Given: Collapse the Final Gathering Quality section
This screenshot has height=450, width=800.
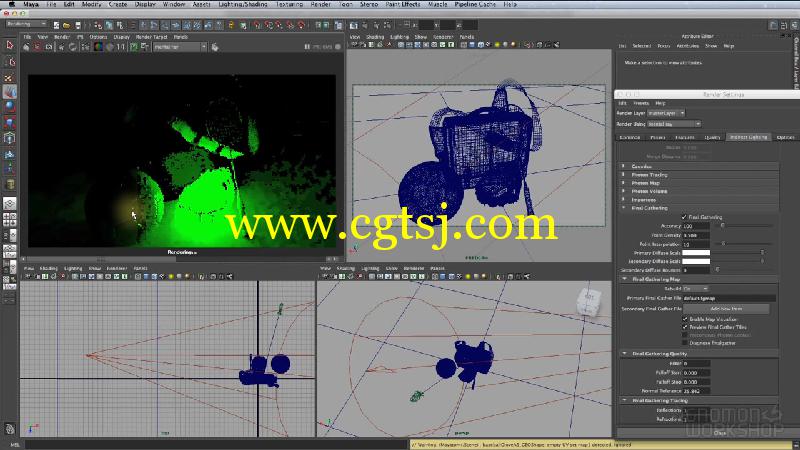Looking at the screenshot, I should (624, 353).
